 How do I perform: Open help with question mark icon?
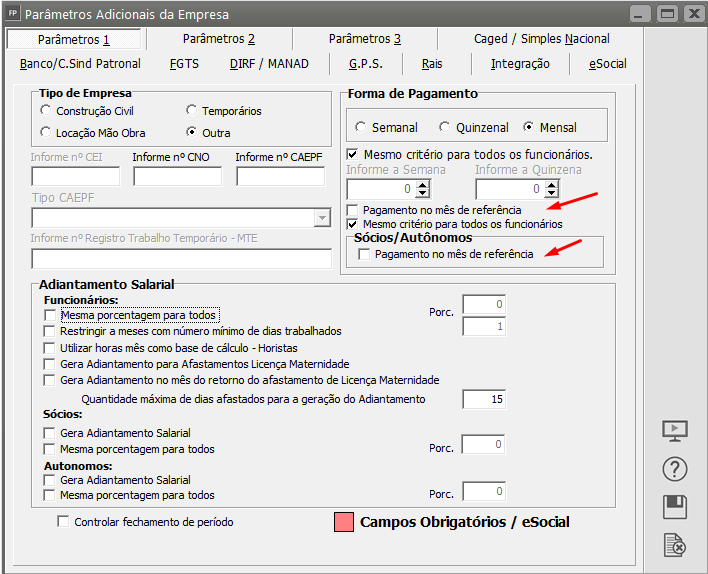coord(675,469)
